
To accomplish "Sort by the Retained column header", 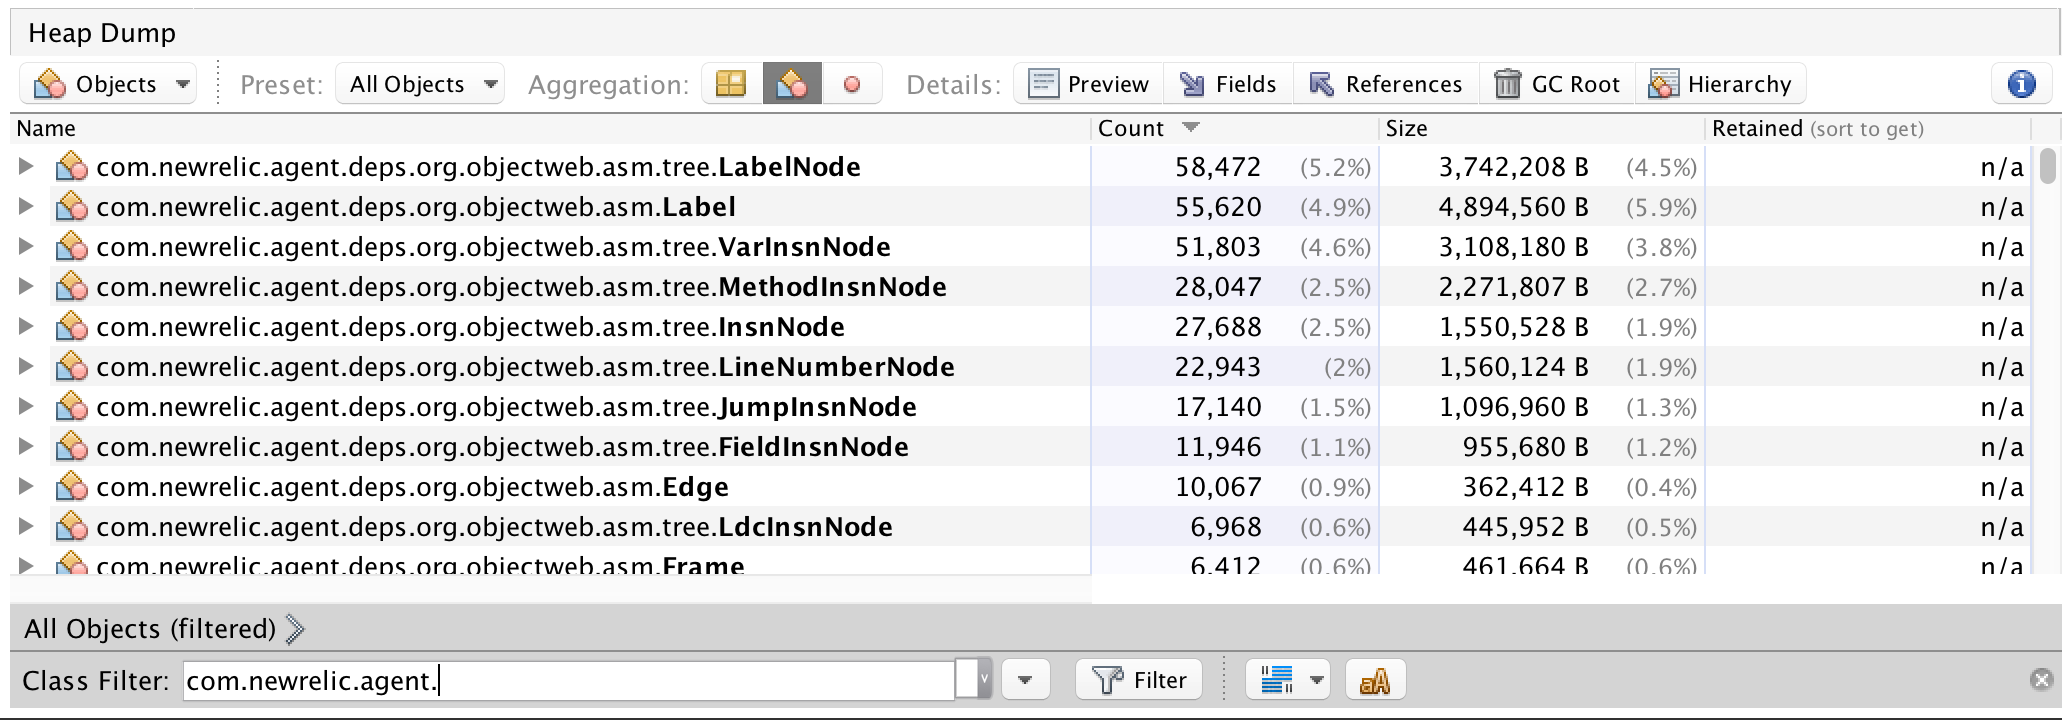I will pyautogui.click(x=1868, y=129).
